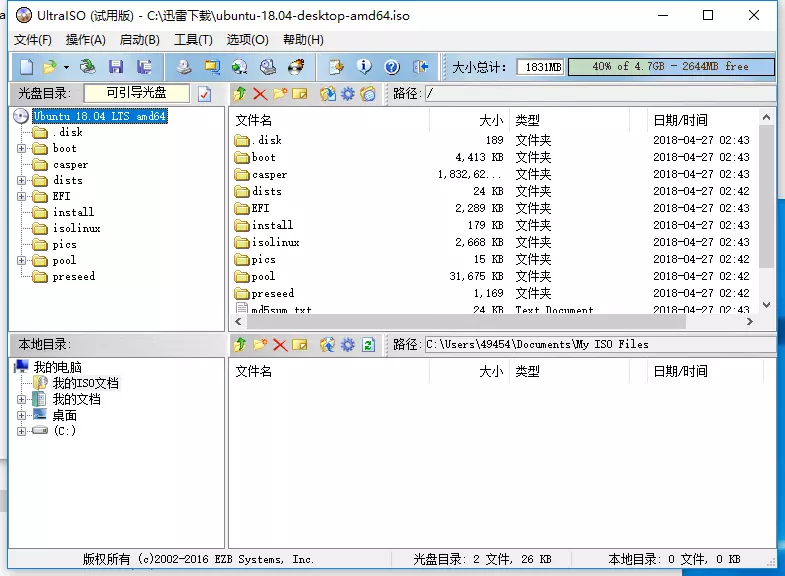The image size is (785, 576).
Task: Go up a level in the disc directory
Action: click(x=240, y=94)
